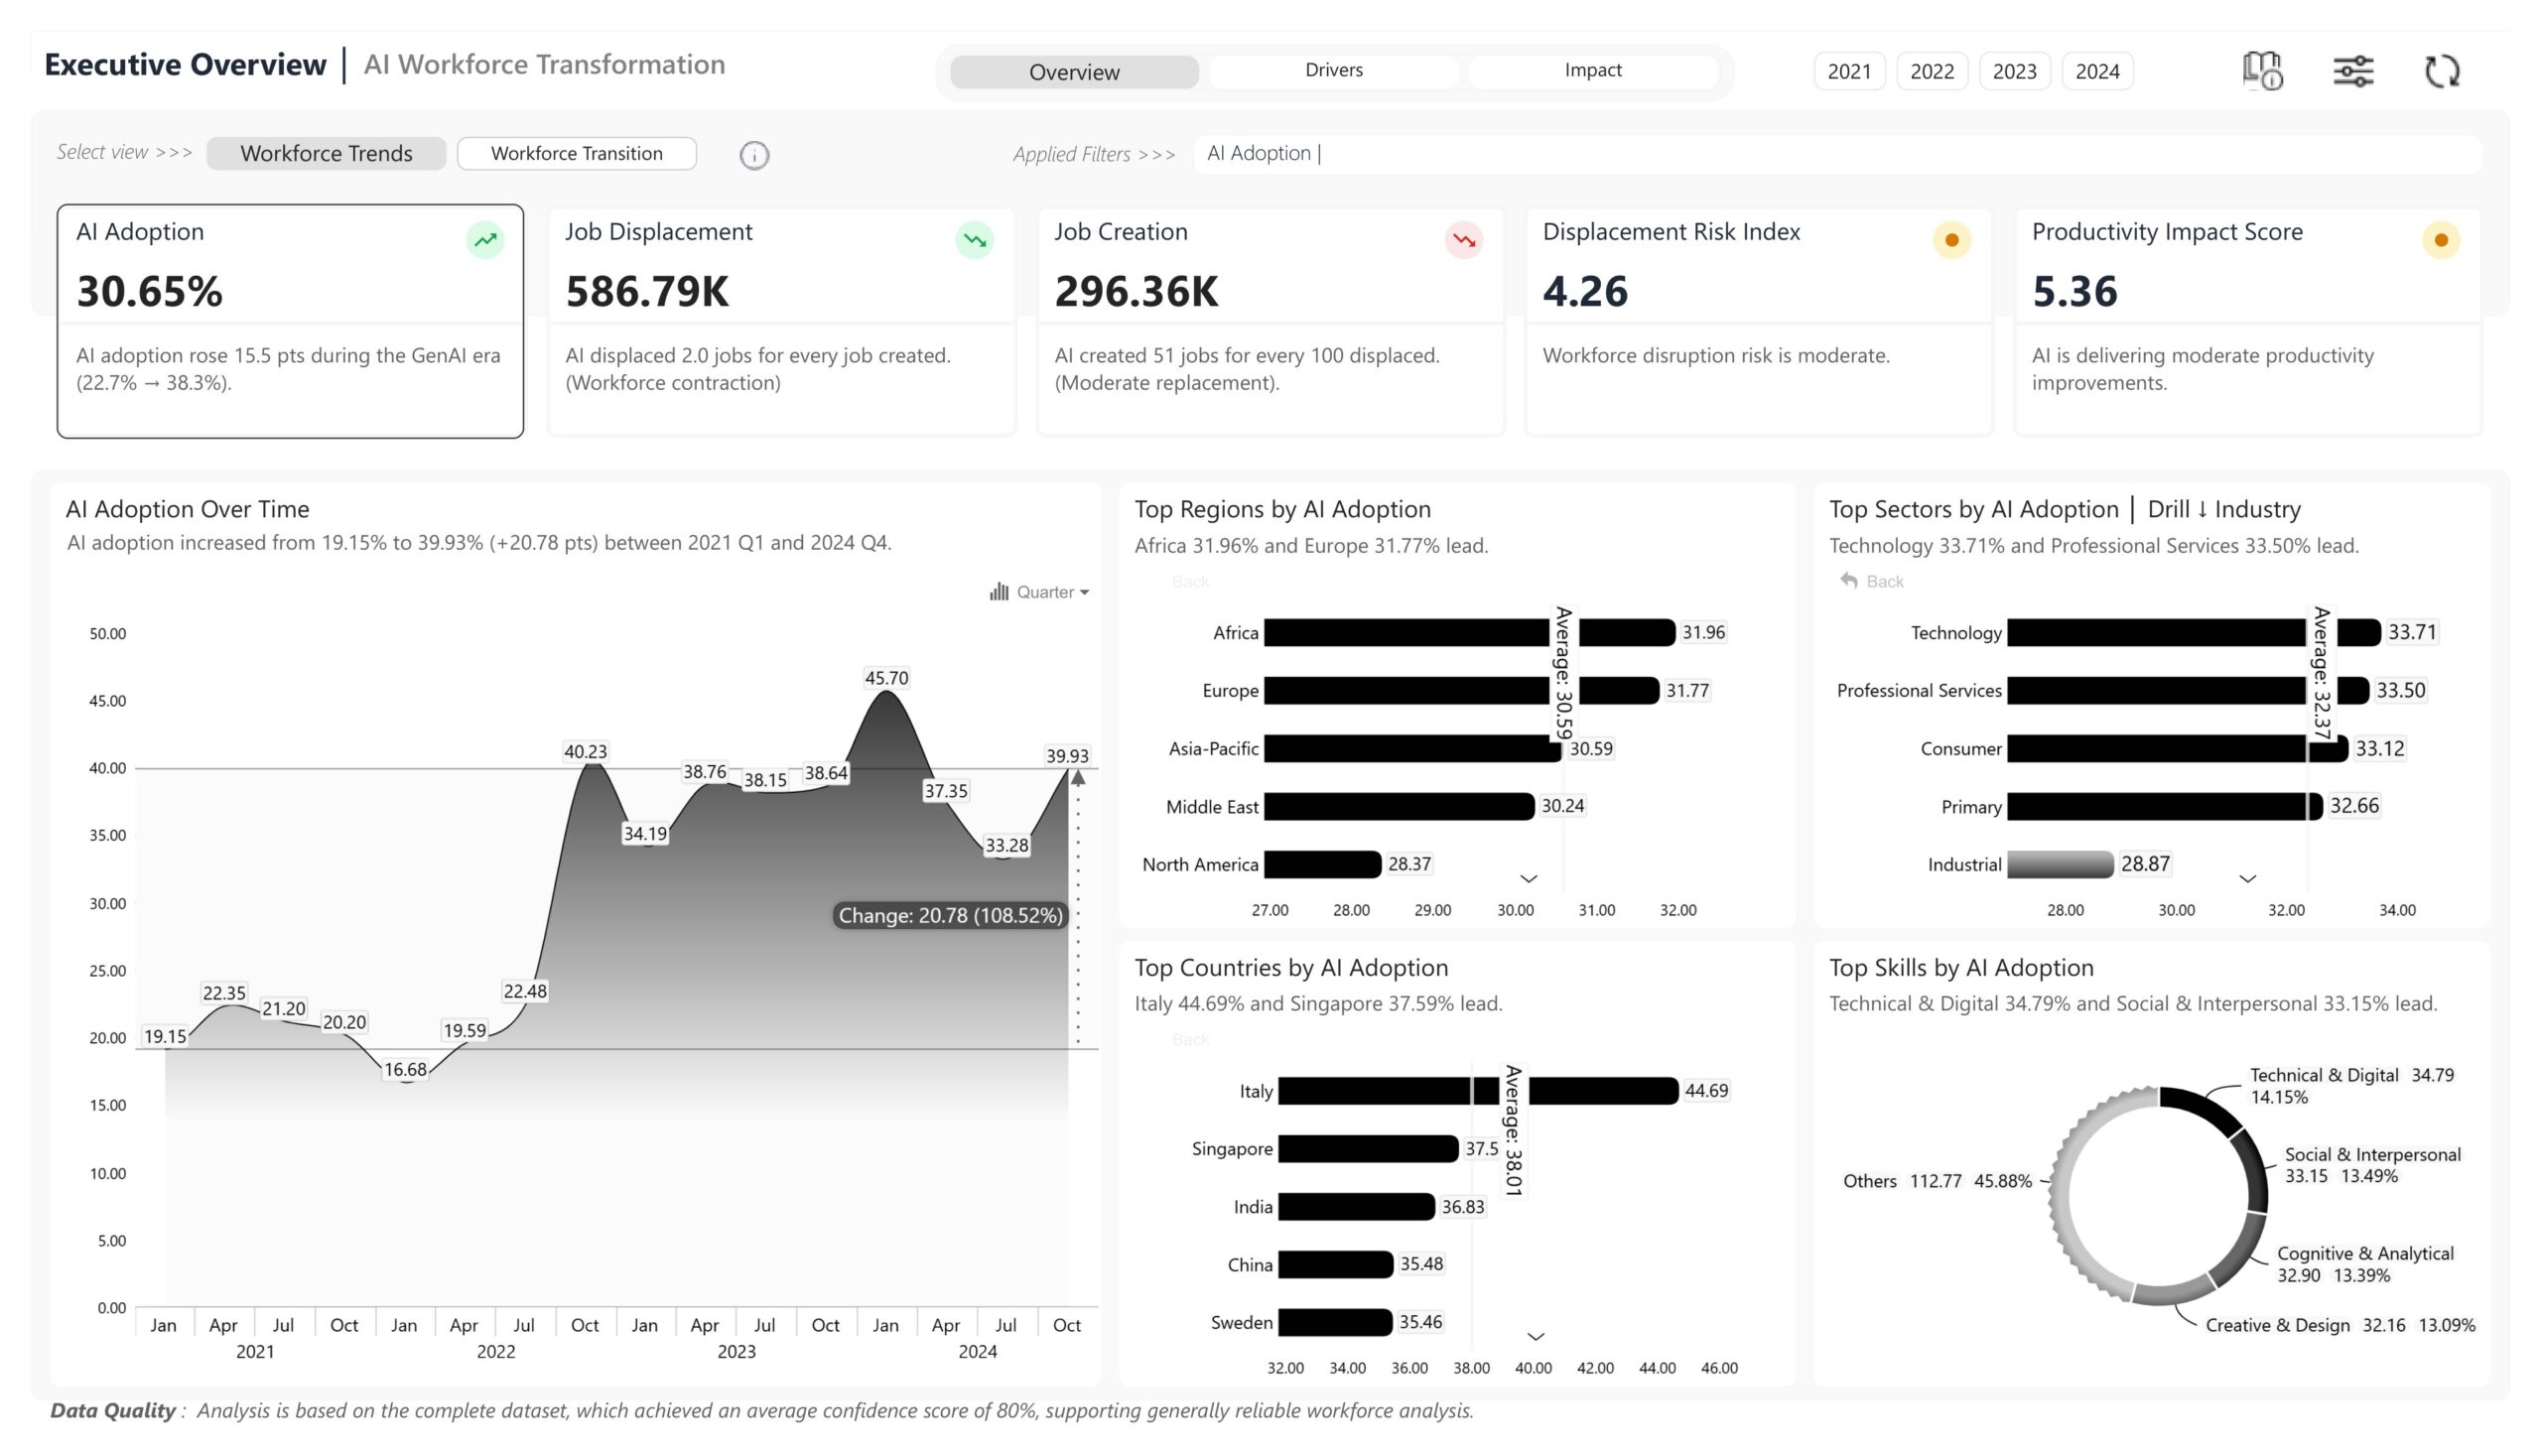Open the filter sliders settings icon
This screenshot has height=1456, width=2541.
(x=2353, y=70)
